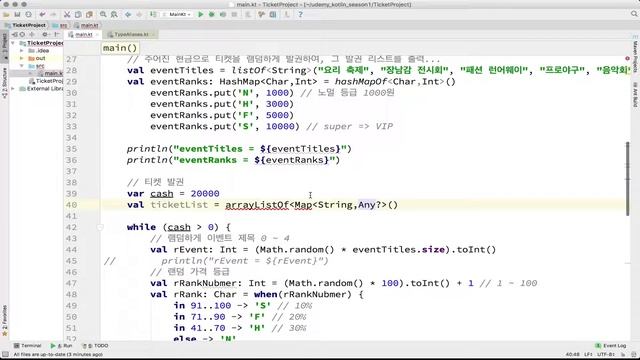This screenshot has height=360, width=640.
Task: Select TicketProject breadcrumb in navigation bar
Action: [x=25, y=25]
